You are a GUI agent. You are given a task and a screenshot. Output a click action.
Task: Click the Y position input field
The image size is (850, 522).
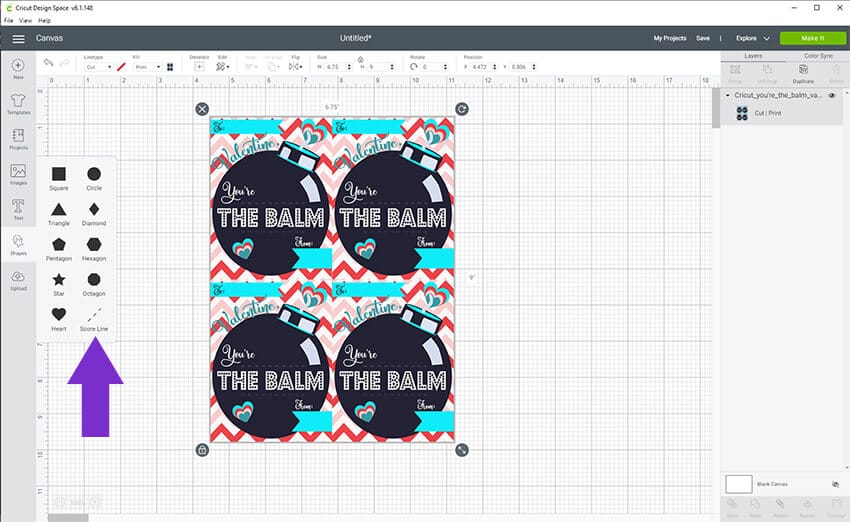pos(520,67)
